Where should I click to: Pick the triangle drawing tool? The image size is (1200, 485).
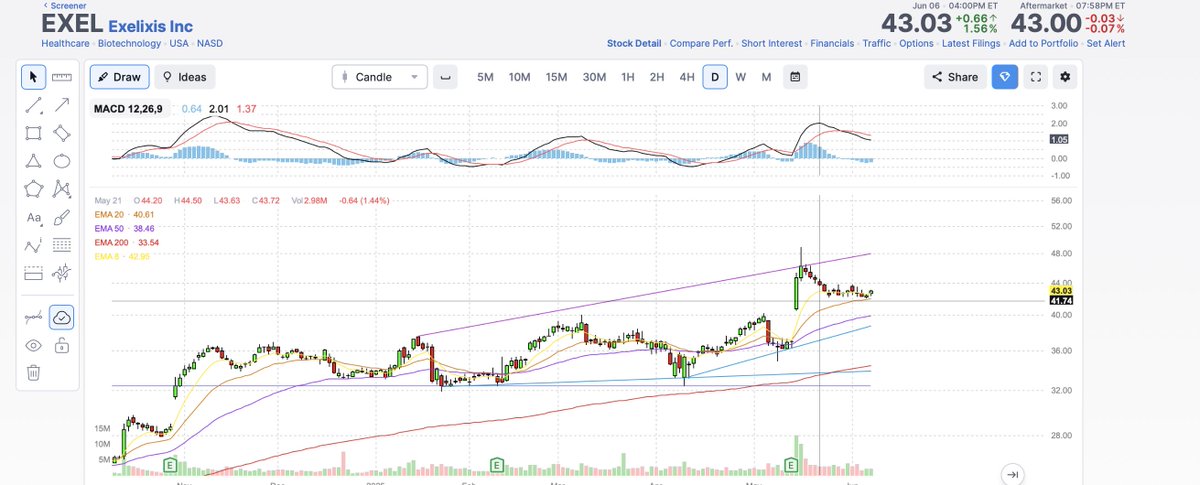click(x=33, y=161)
